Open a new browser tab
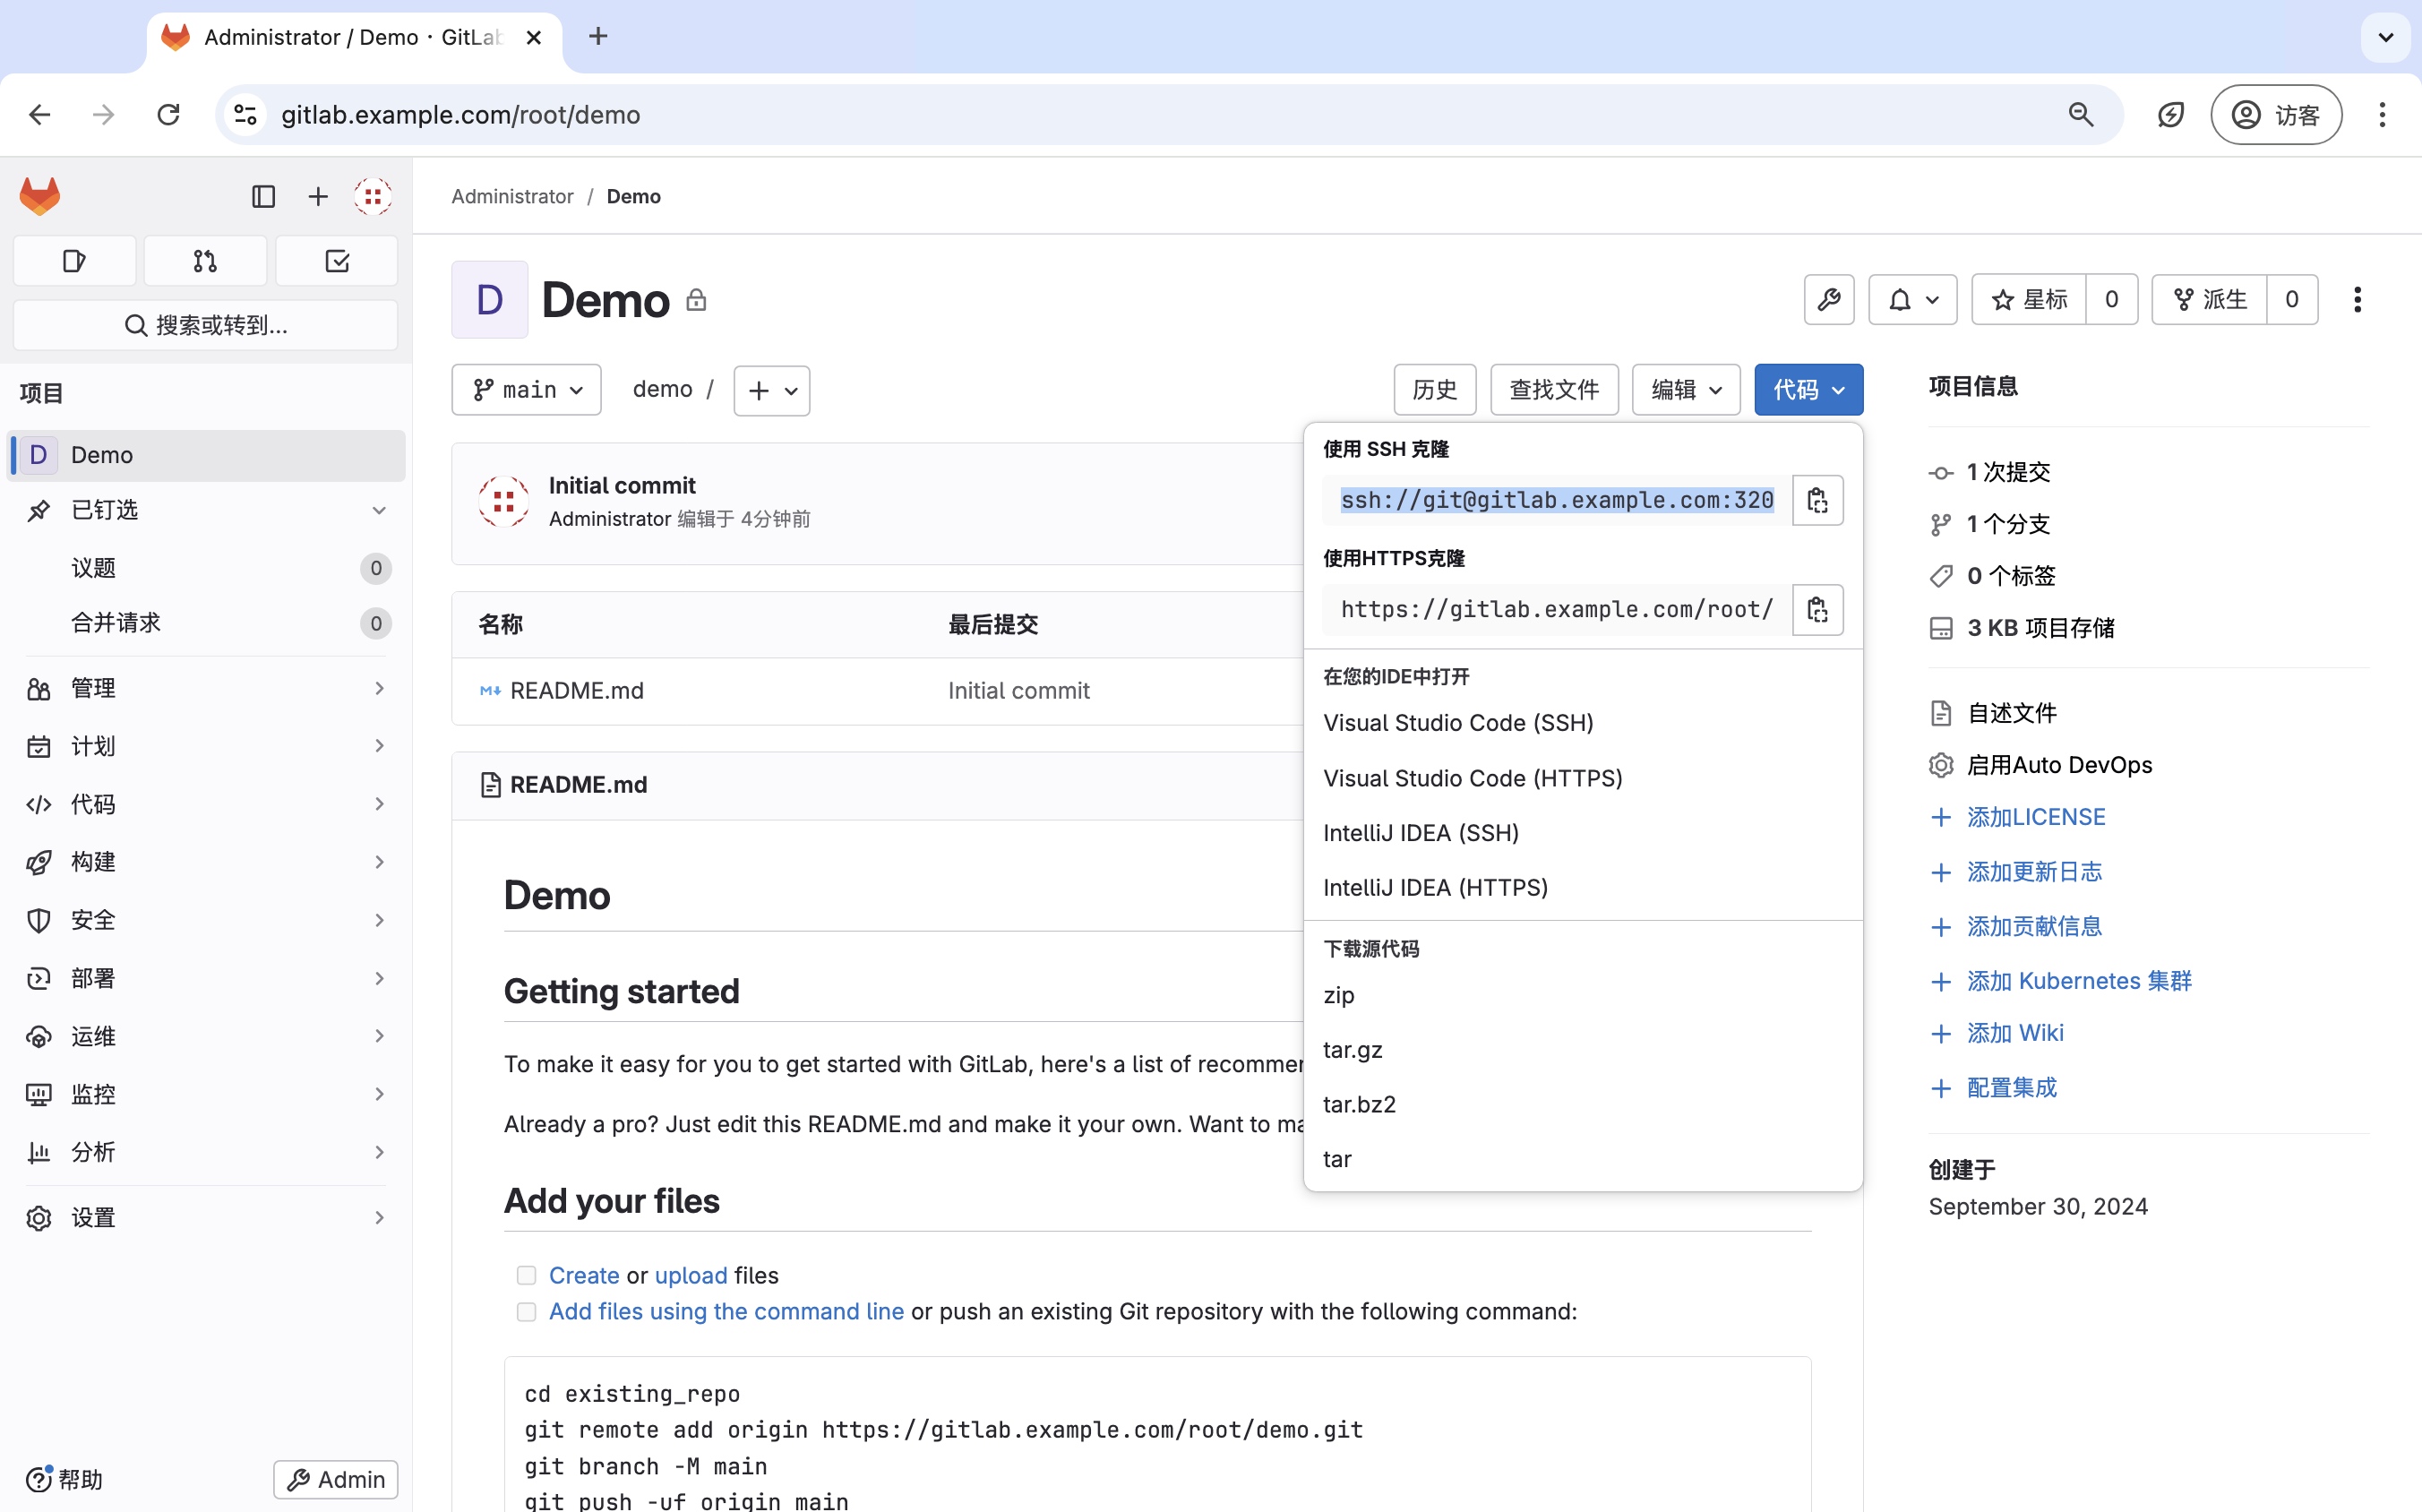This screenshot has height=1512, width=2422. [598, 37]
